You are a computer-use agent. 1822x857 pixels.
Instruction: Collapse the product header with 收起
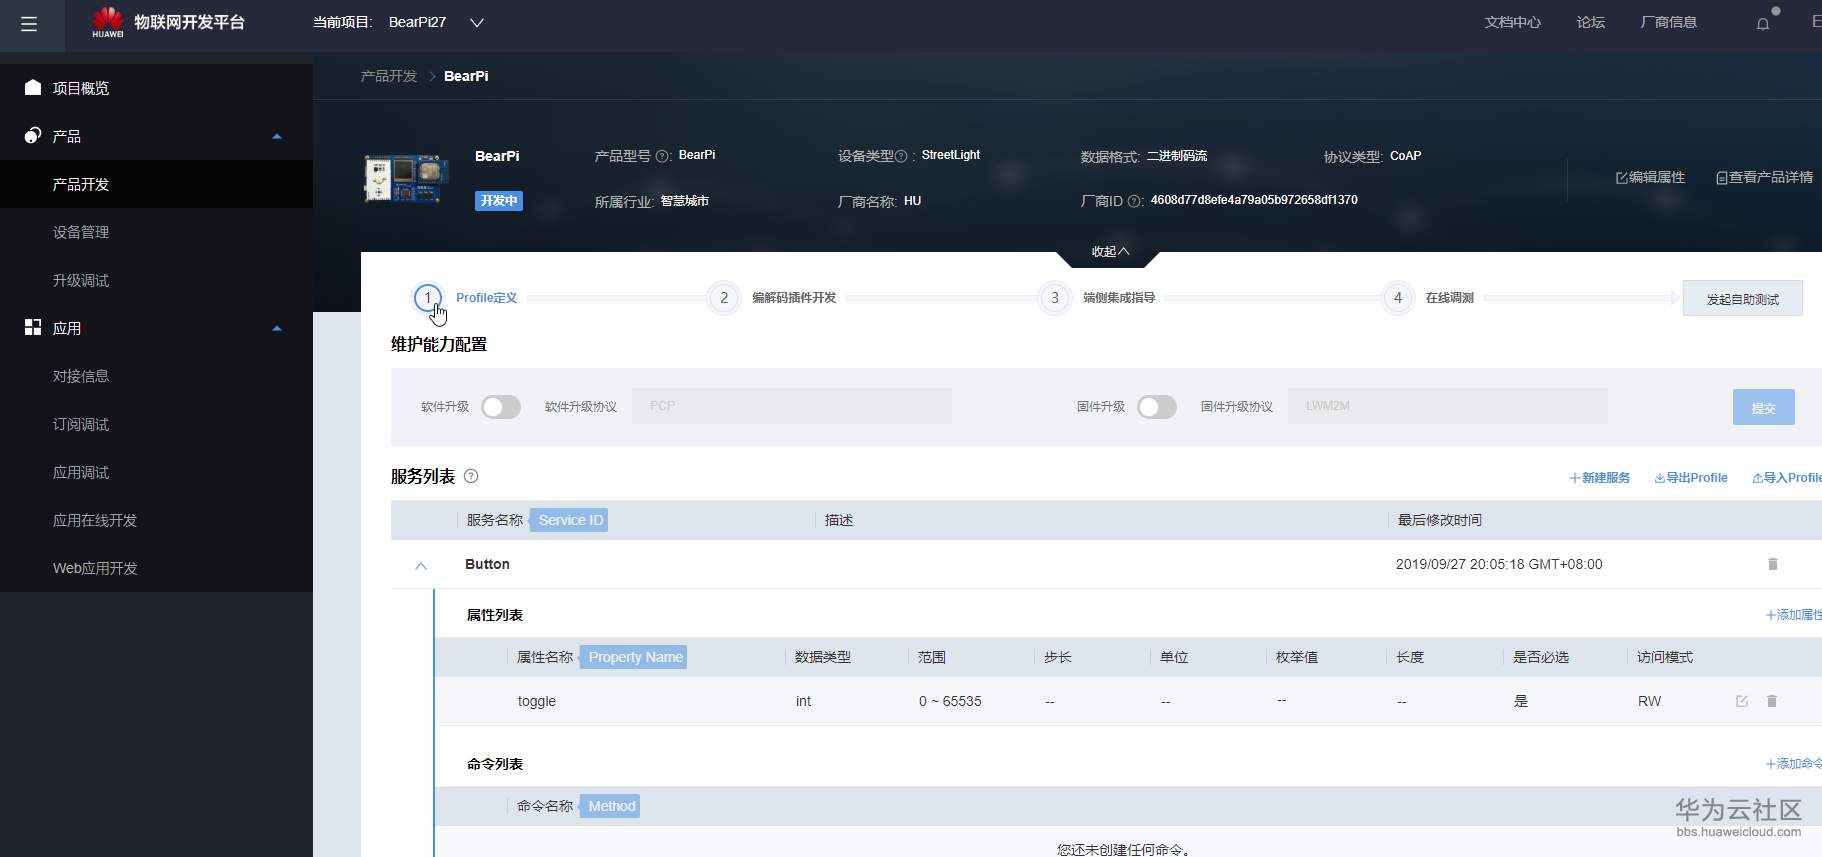point(1111,252)
